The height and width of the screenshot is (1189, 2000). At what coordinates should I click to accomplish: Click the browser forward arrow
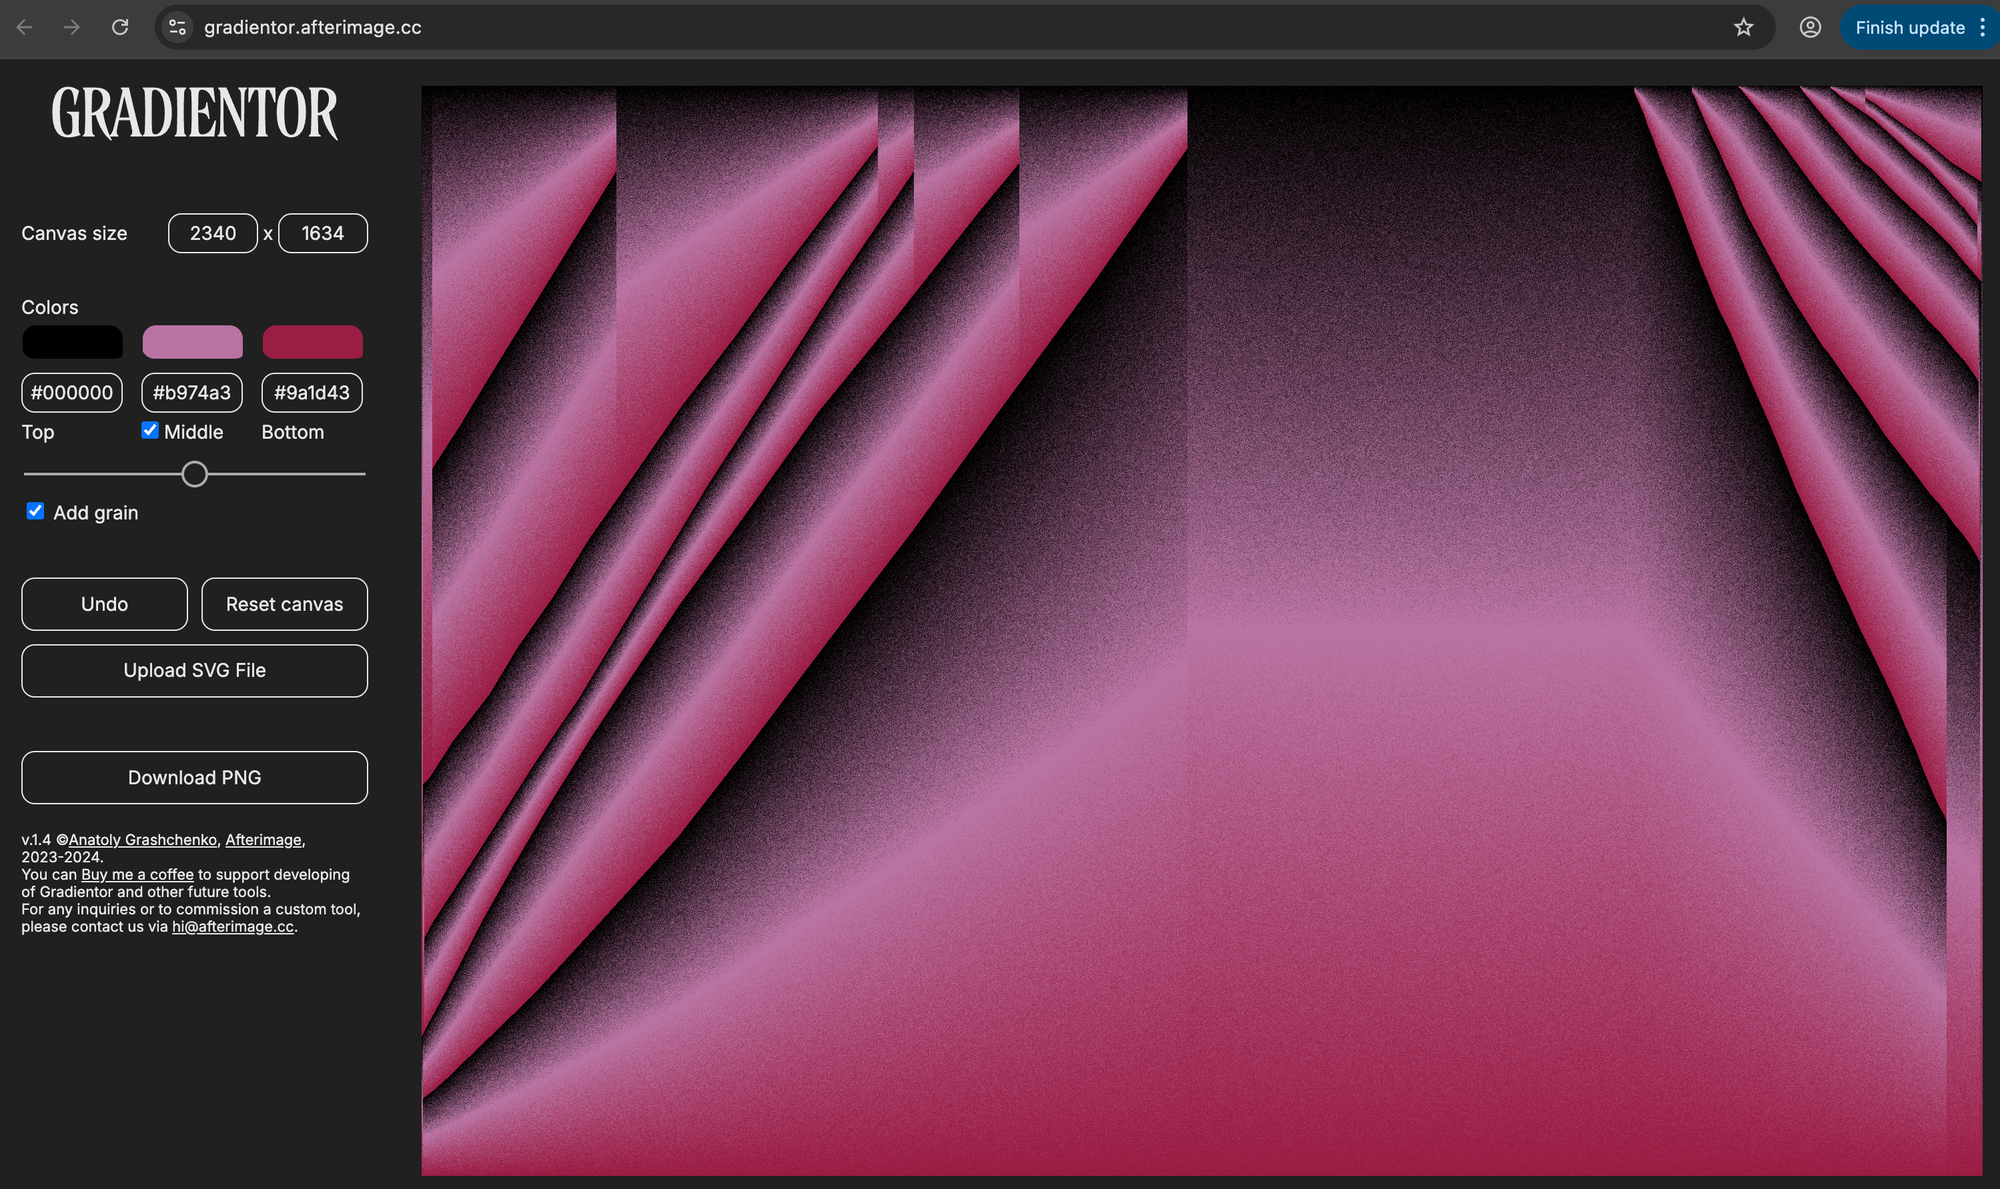(72, 27)
